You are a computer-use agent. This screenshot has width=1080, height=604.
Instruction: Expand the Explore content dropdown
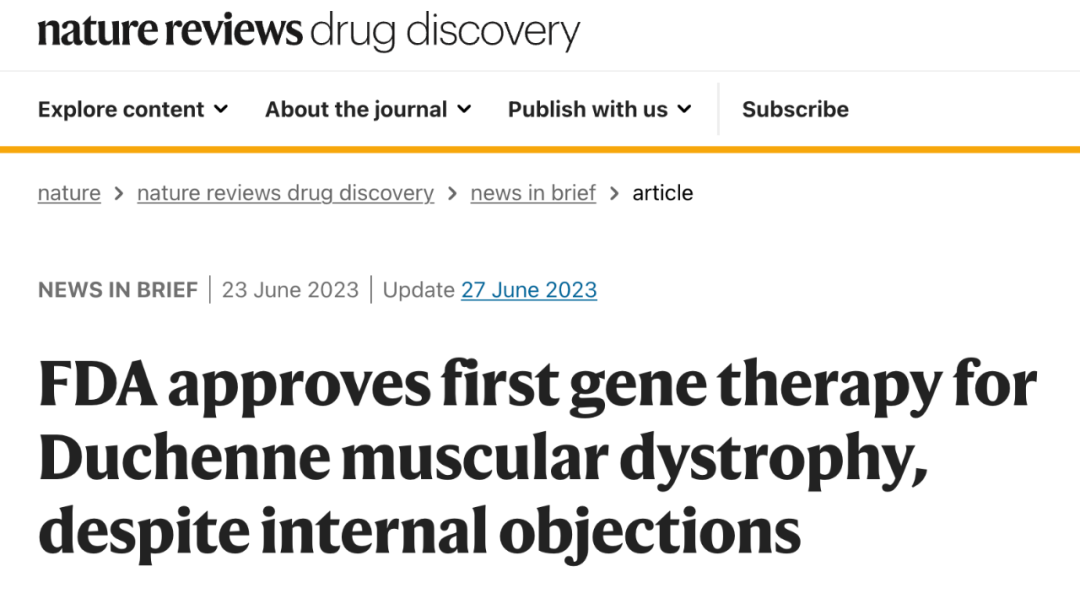coord(132,109)
